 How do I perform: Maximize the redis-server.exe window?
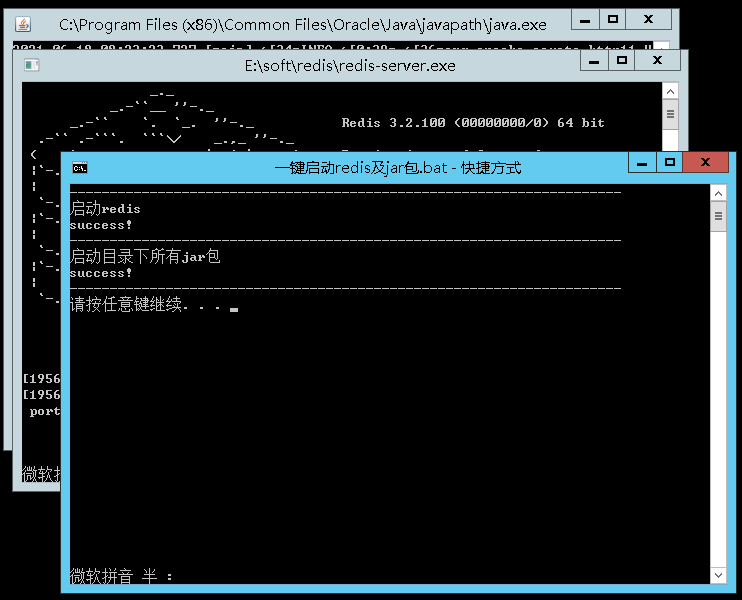pos(621,61)
